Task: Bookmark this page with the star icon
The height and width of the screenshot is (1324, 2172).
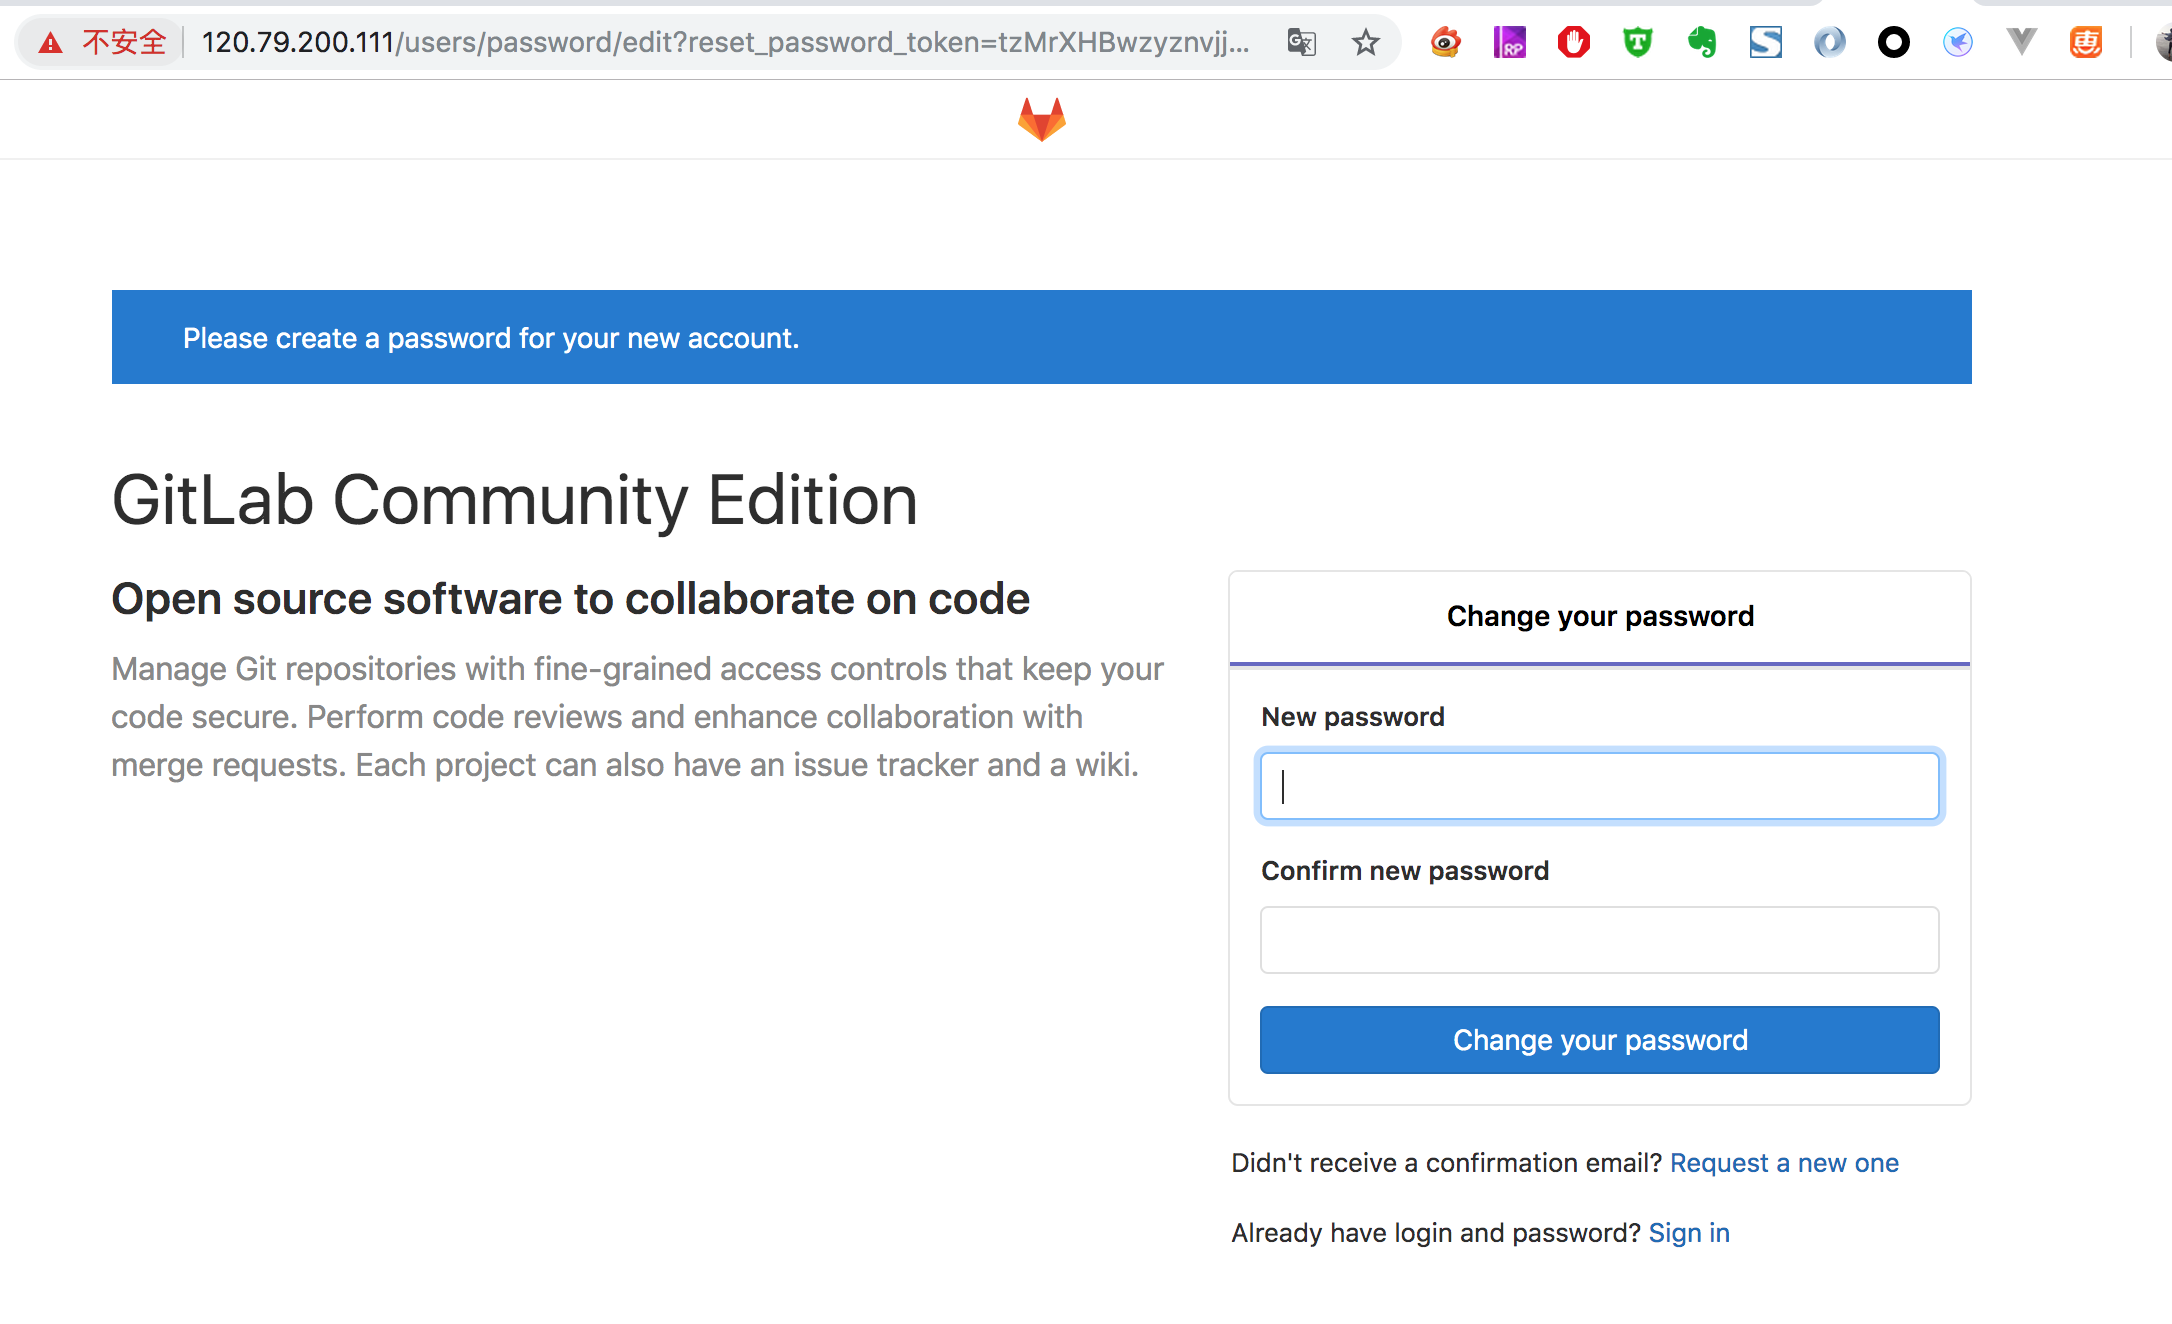Action: [x=1365, y=42]
